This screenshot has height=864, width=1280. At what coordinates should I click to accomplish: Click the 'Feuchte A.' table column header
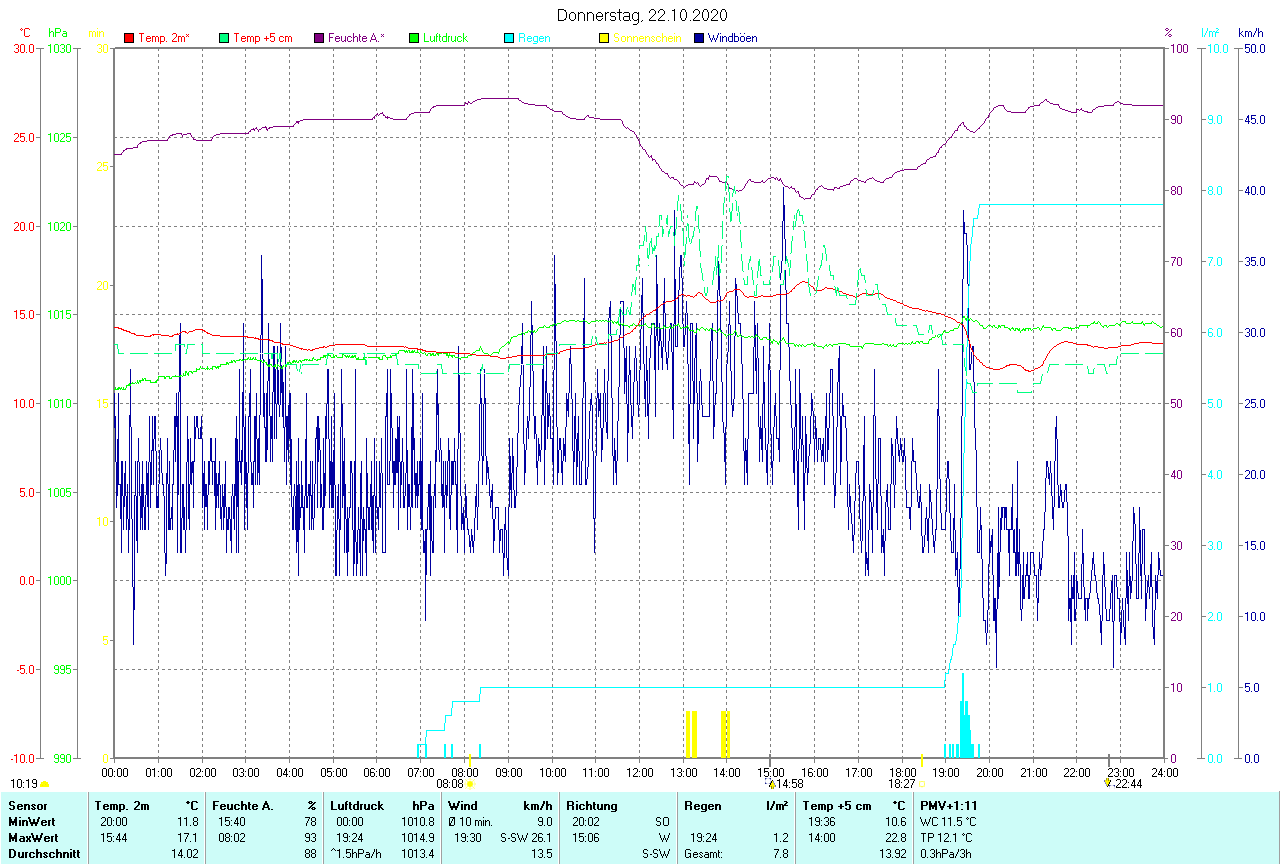pos(243,805)
